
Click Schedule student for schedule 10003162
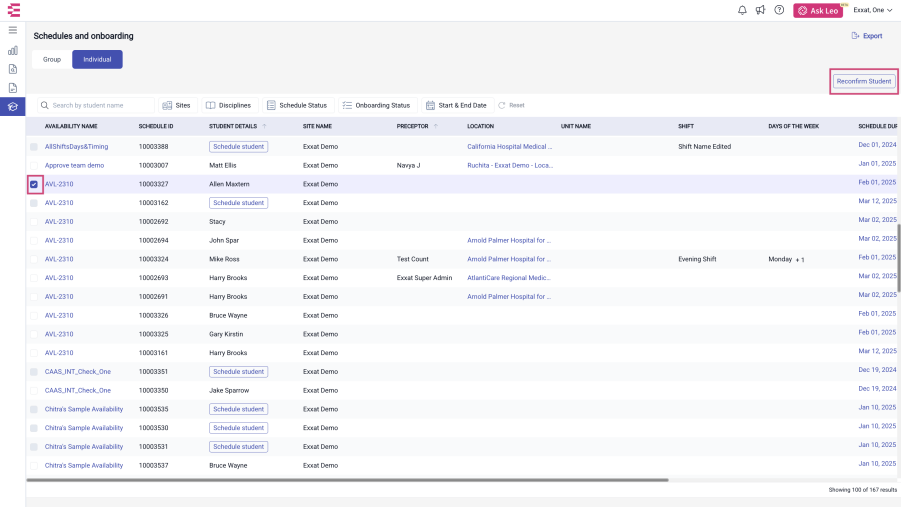click(x=238, y=203)
